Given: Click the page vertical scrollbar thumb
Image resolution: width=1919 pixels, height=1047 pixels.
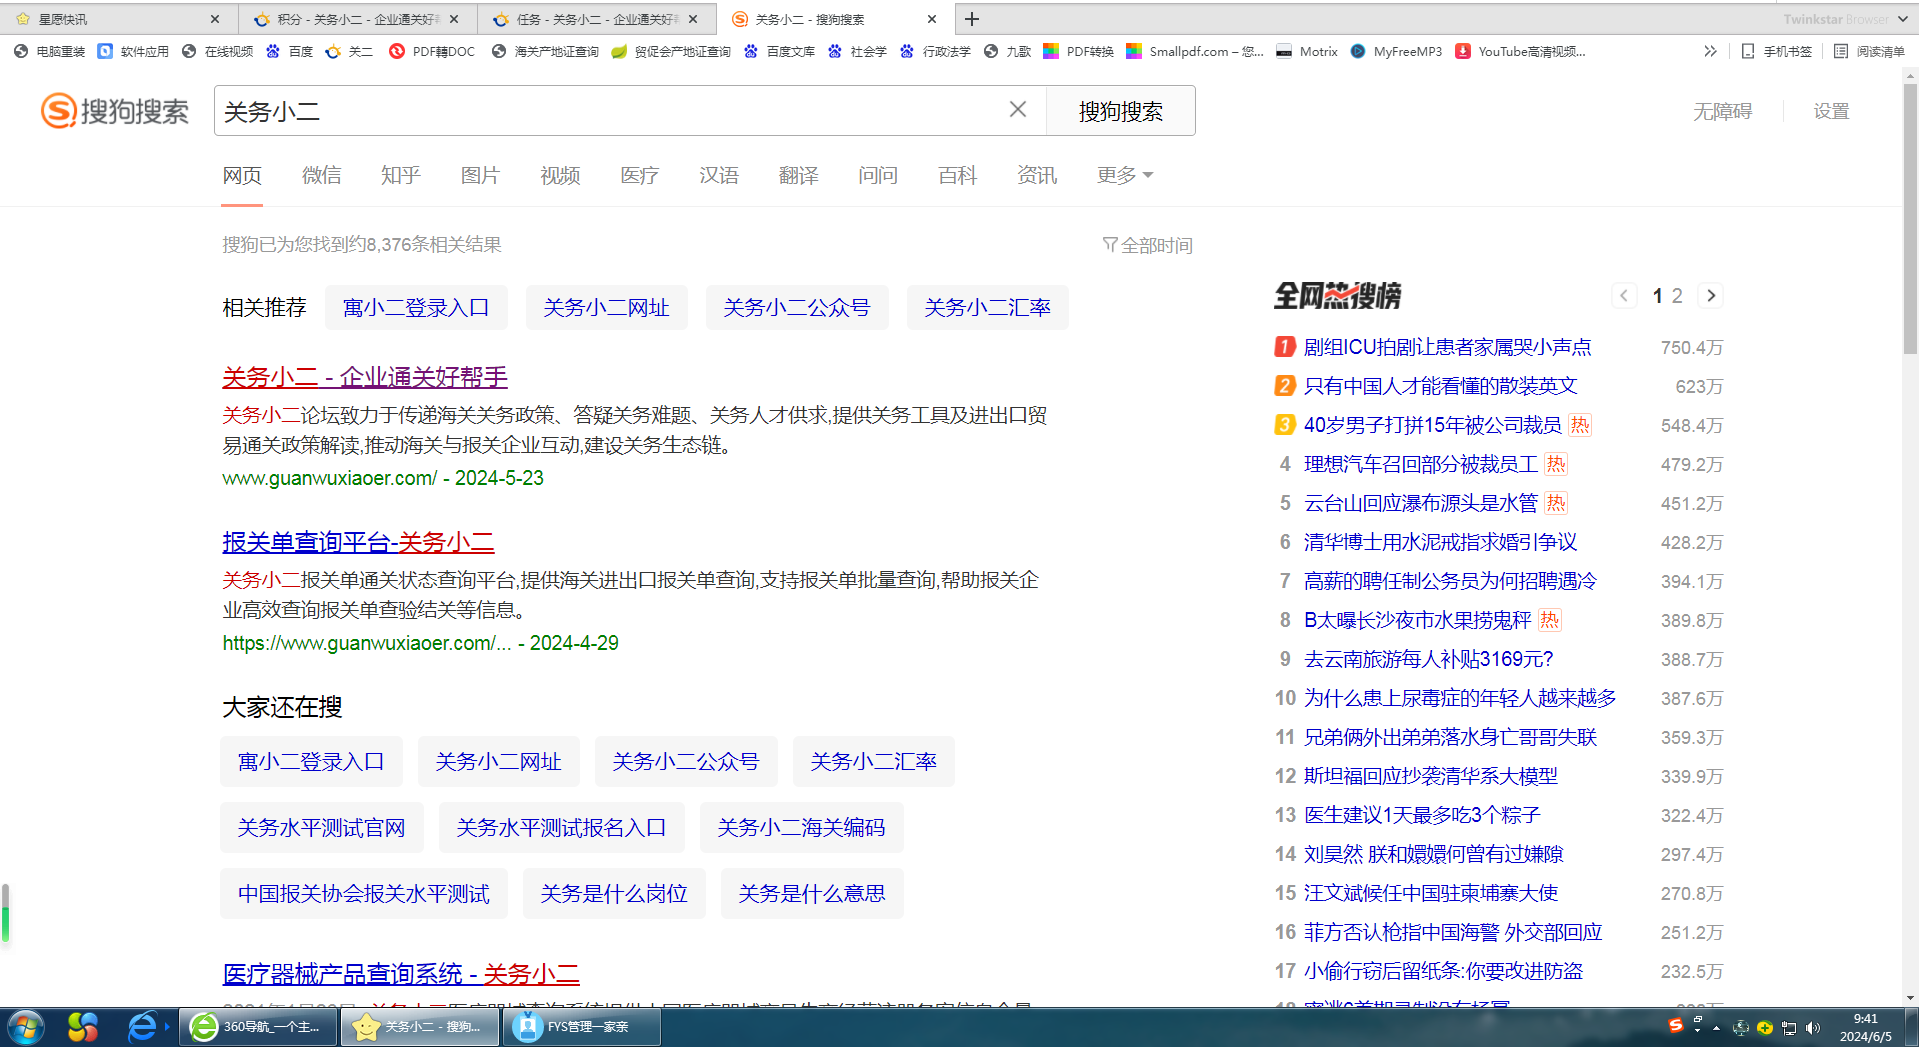Looking at the screenshot, I should 1910,218.
